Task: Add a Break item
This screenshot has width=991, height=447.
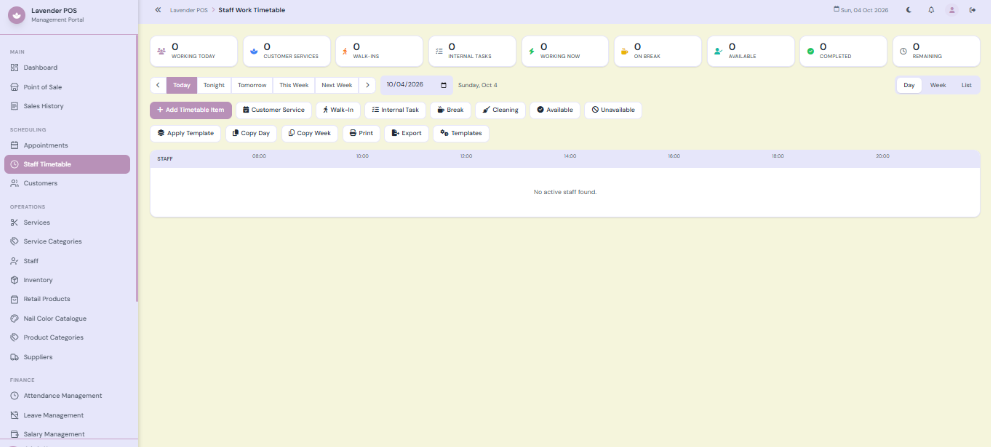Action: (451, 110)
